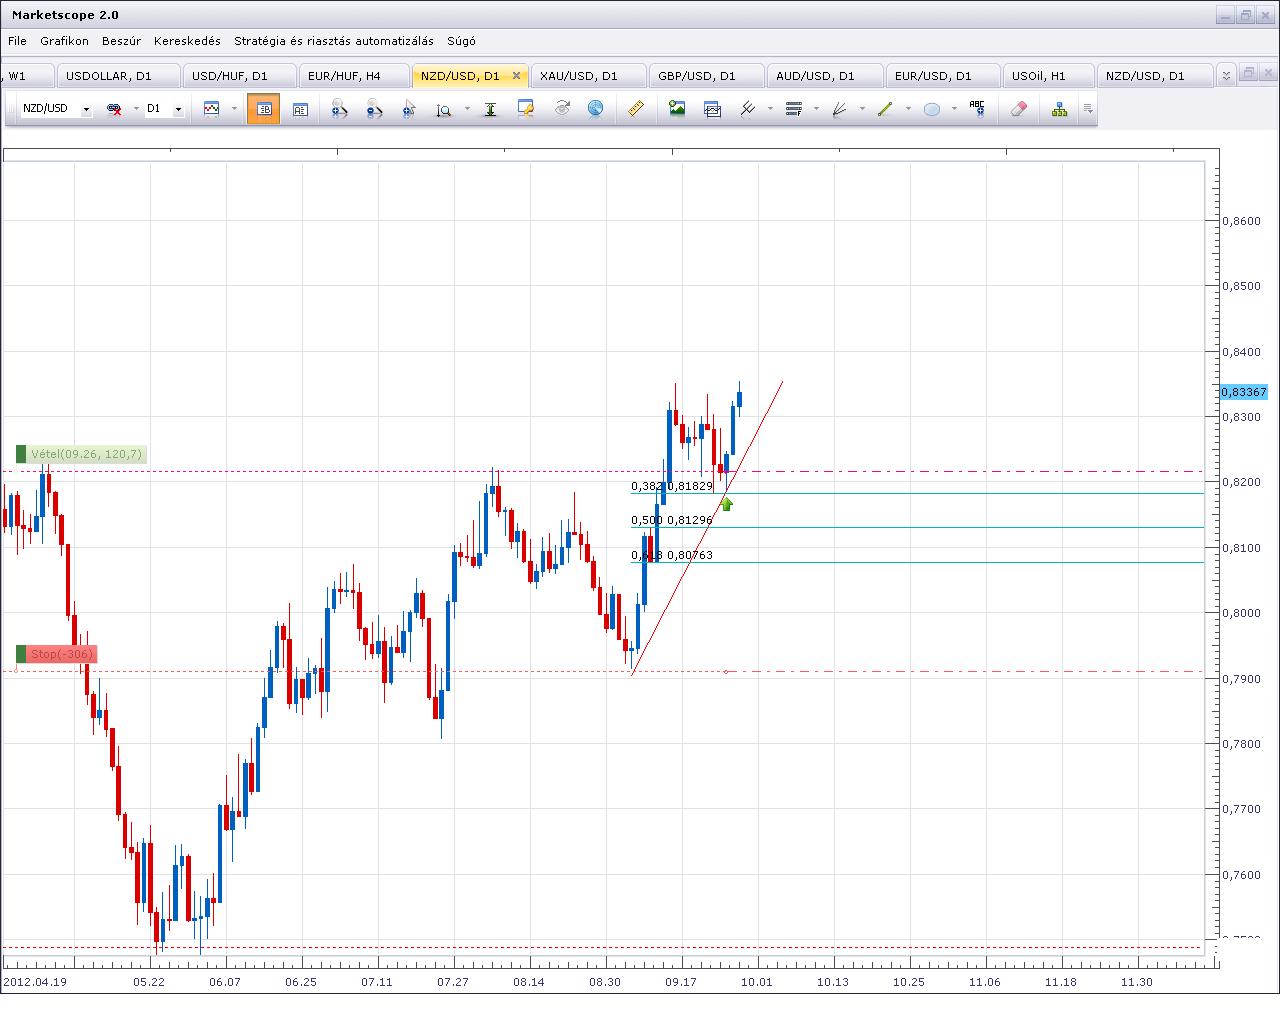
Task: Open the Kereskedés menu
Action: point(187,41)
